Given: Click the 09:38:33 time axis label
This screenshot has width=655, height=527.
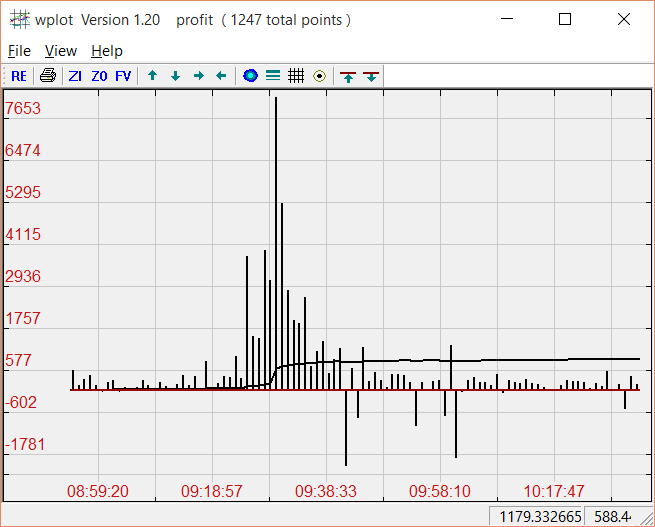Looking at the screenshot, I should point(326,491).
